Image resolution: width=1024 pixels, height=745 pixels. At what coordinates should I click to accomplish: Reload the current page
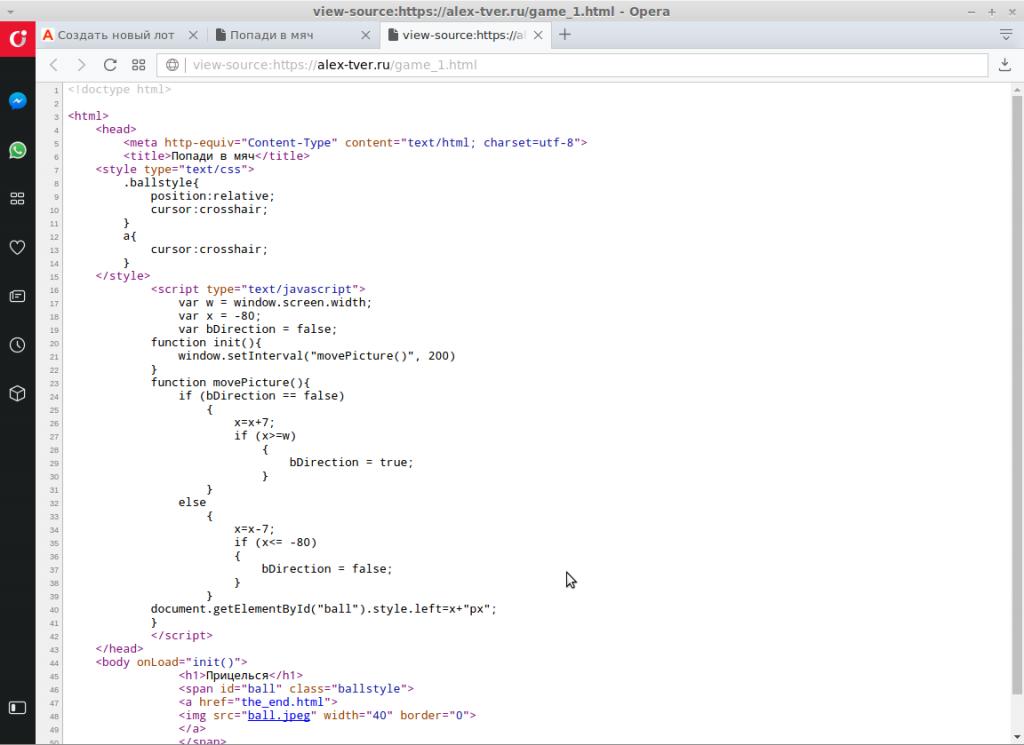pyautogui.click(x=110, y=65)
